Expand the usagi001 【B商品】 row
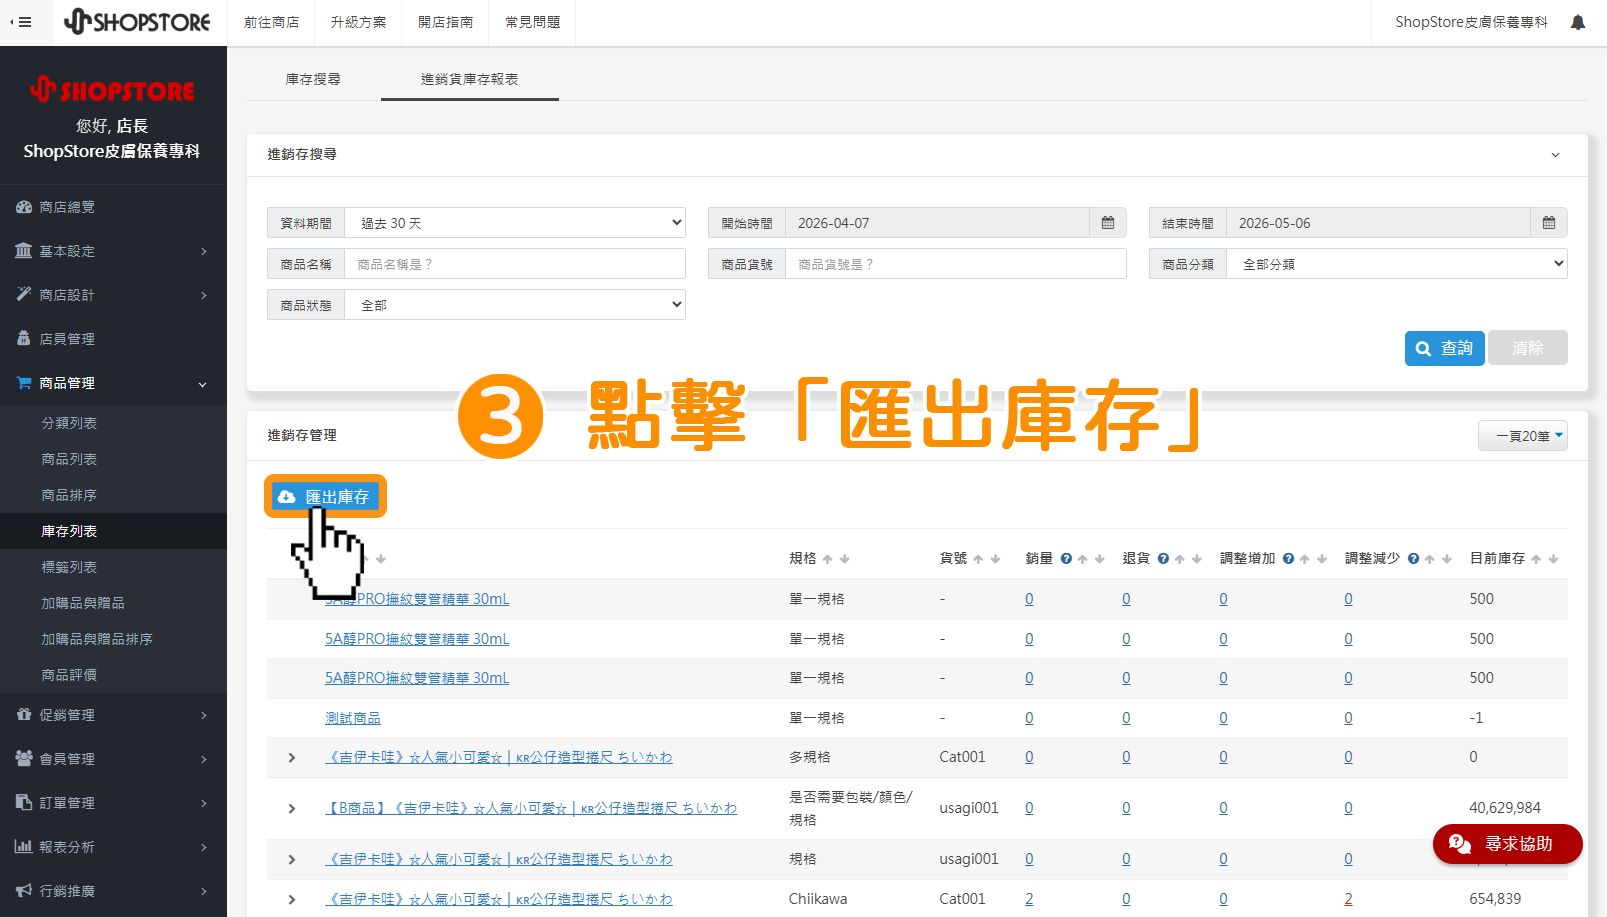 (292, 808)
